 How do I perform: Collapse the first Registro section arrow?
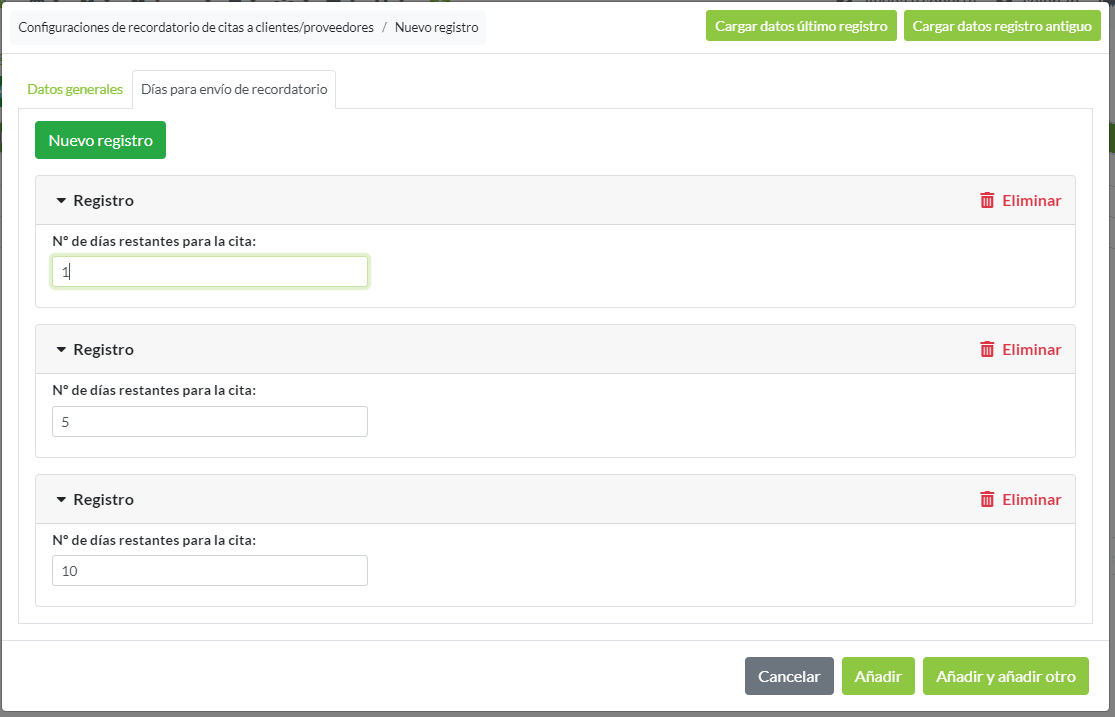tap(61, 201)
